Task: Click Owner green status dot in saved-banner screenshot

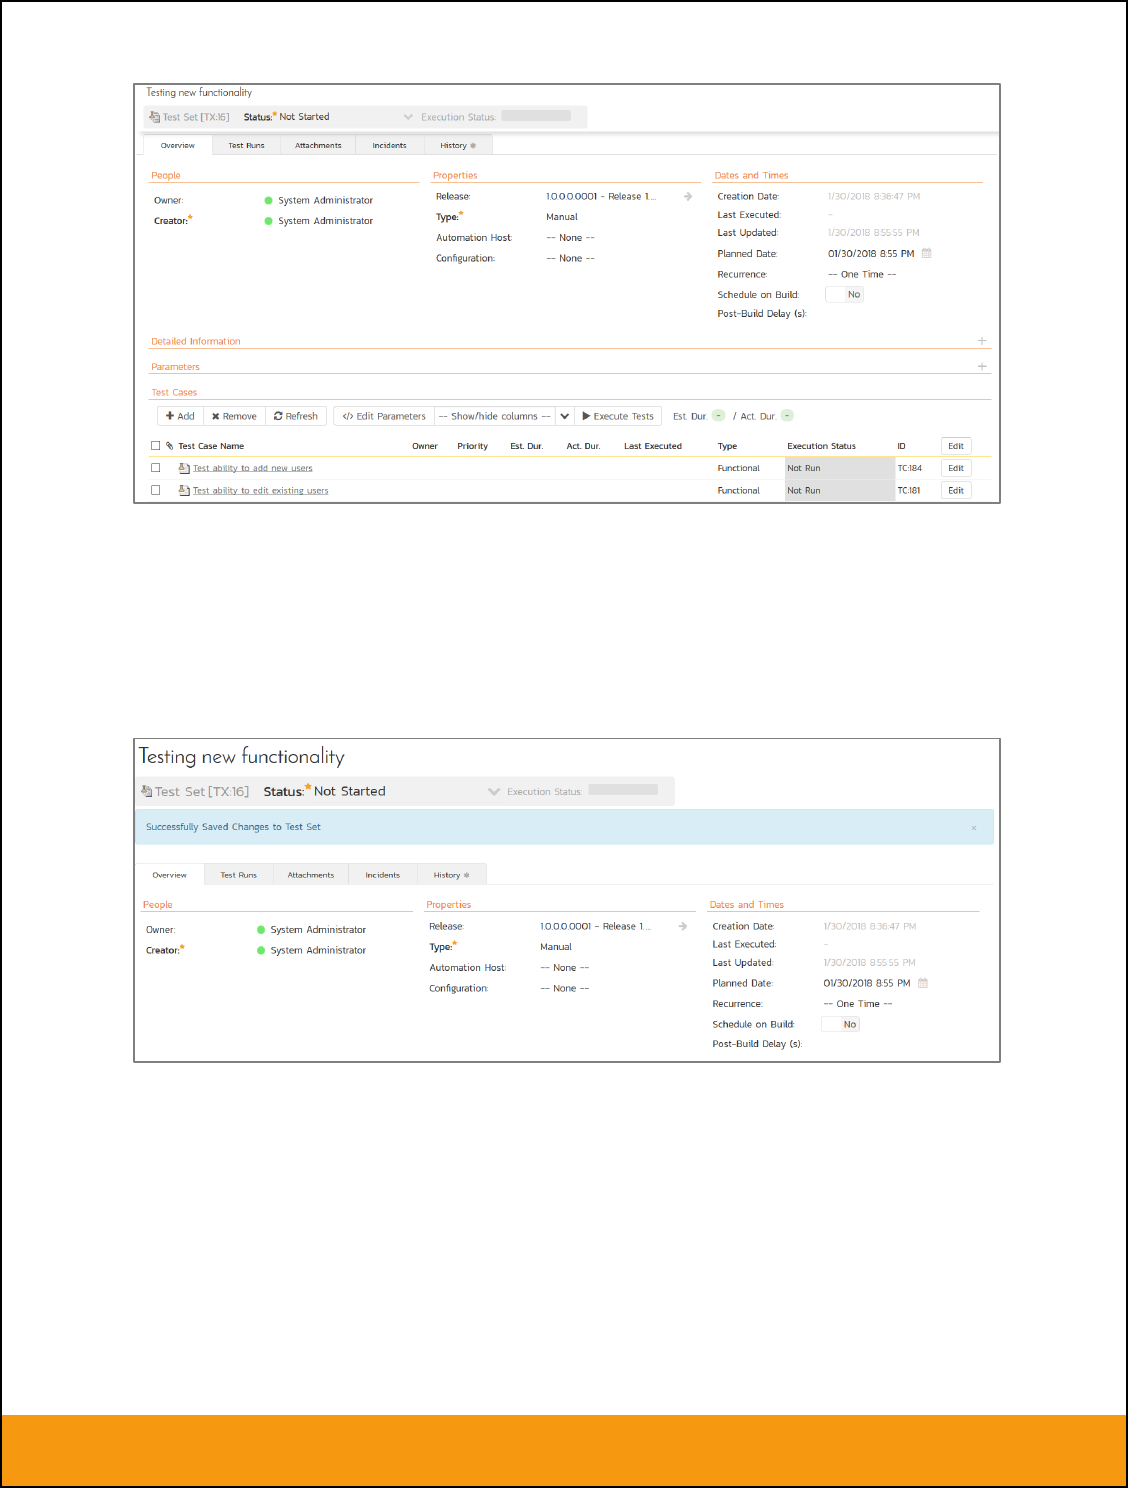Action: (261, 930)
